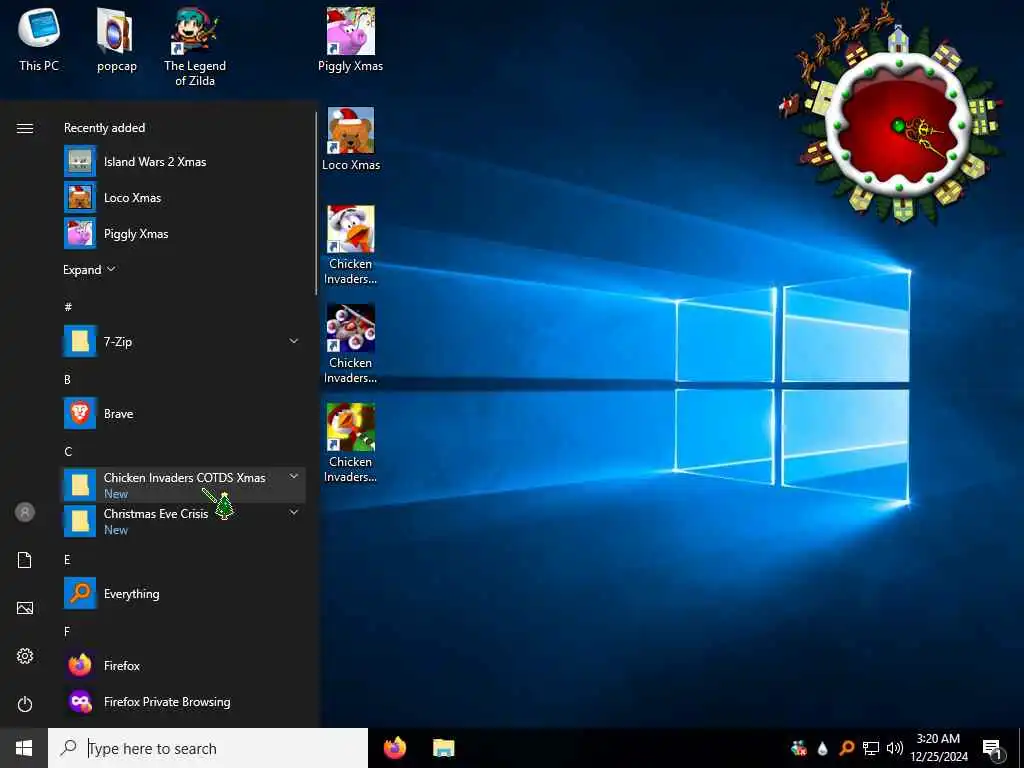Launch The Legend of Zilda shortcut
The height and width of the screenshot is (768, 1024).
pyautogui.click(x=195, y=47)
